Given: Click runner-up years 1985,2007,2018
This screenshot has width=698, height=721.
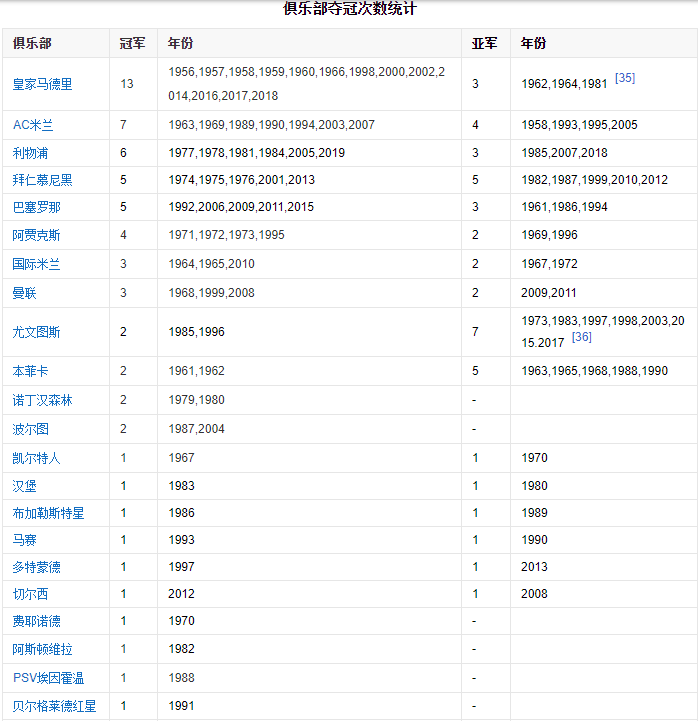Looking at the screenshot, I should point(565,153).
